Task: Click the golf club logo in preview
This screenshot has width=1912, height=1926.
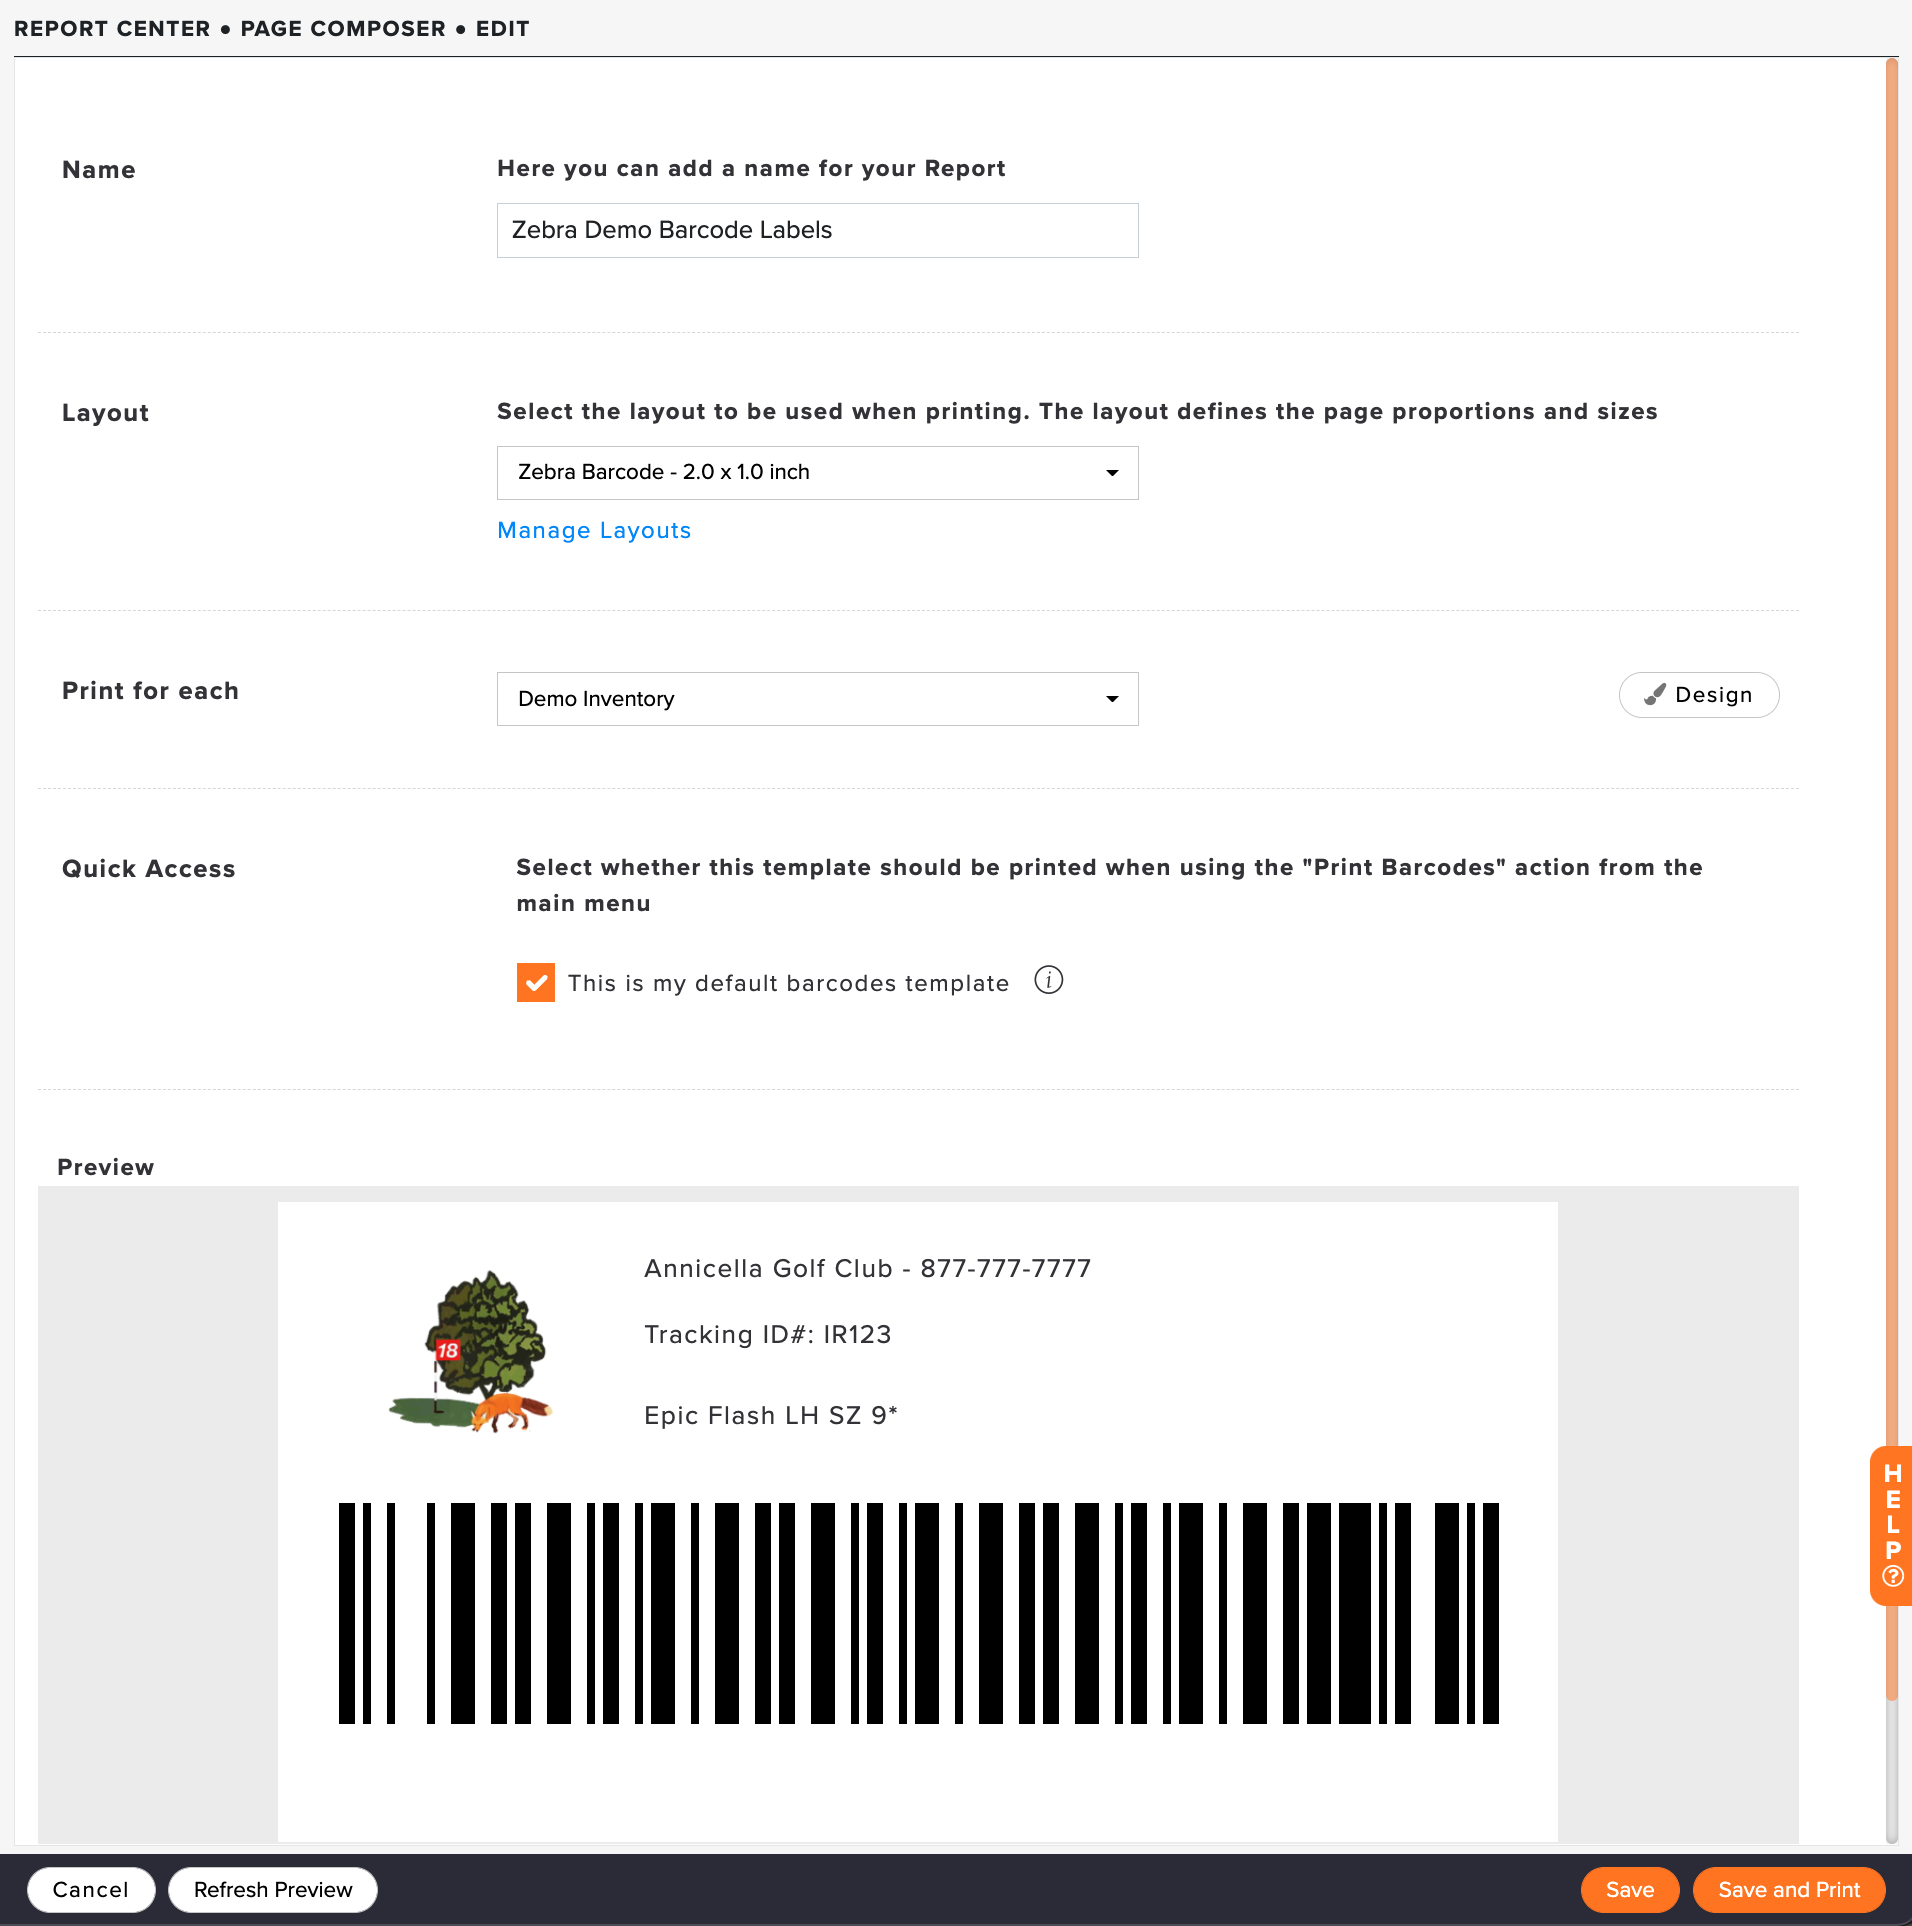Action: pyautogui.click(x=470, y=1351)
